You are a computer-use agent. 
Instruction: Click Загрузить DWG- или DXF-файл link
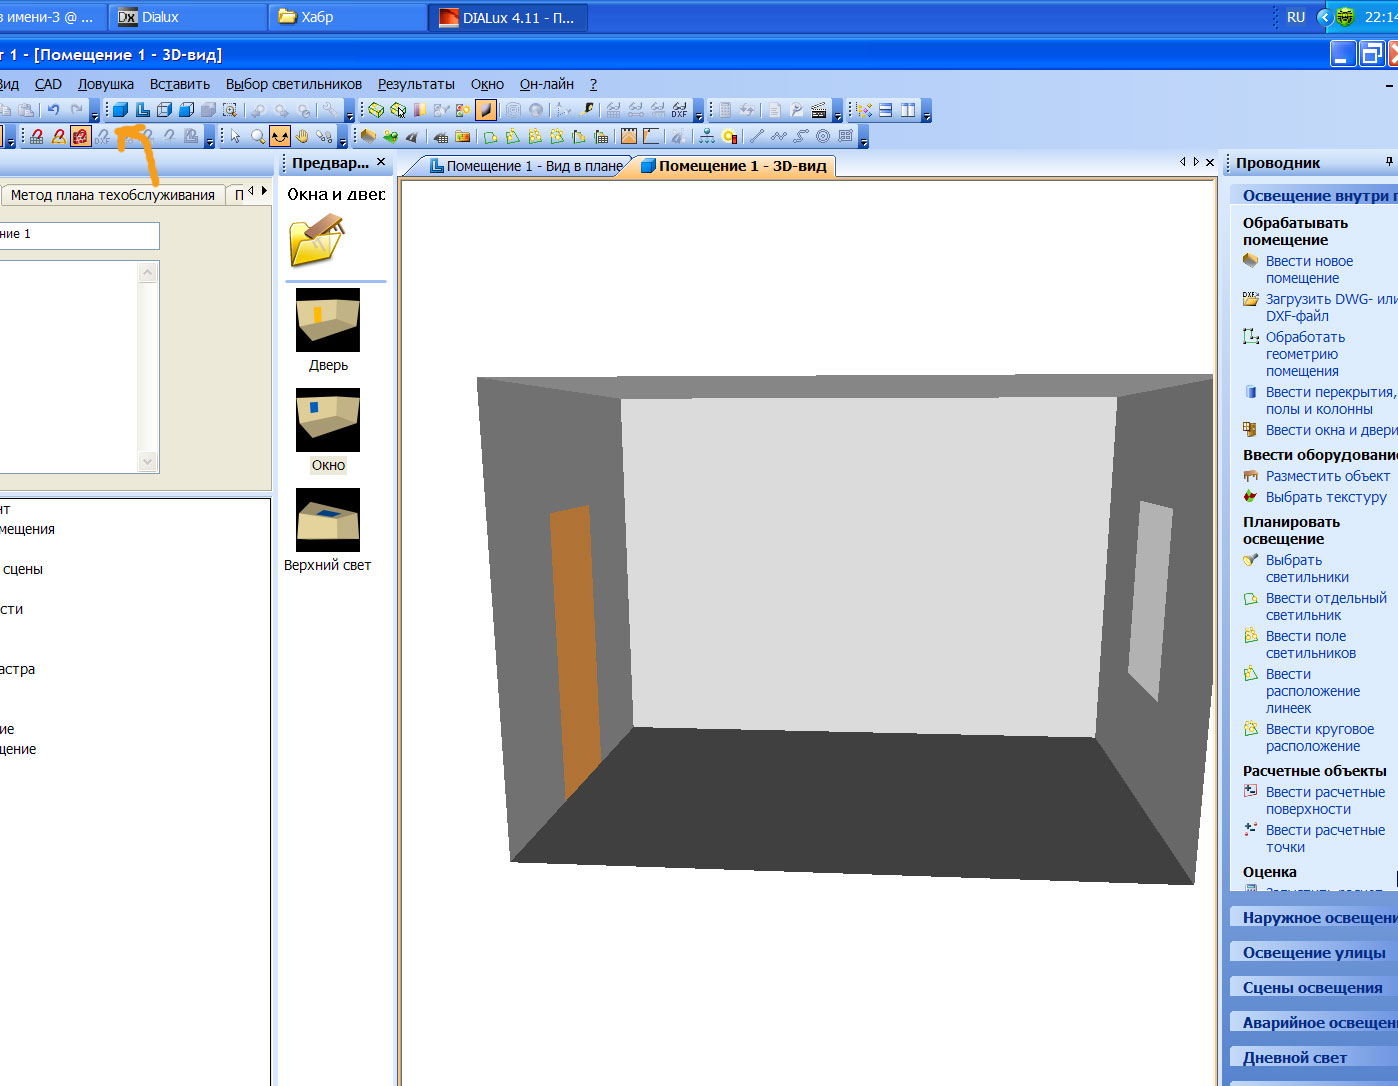(1331, 308)
